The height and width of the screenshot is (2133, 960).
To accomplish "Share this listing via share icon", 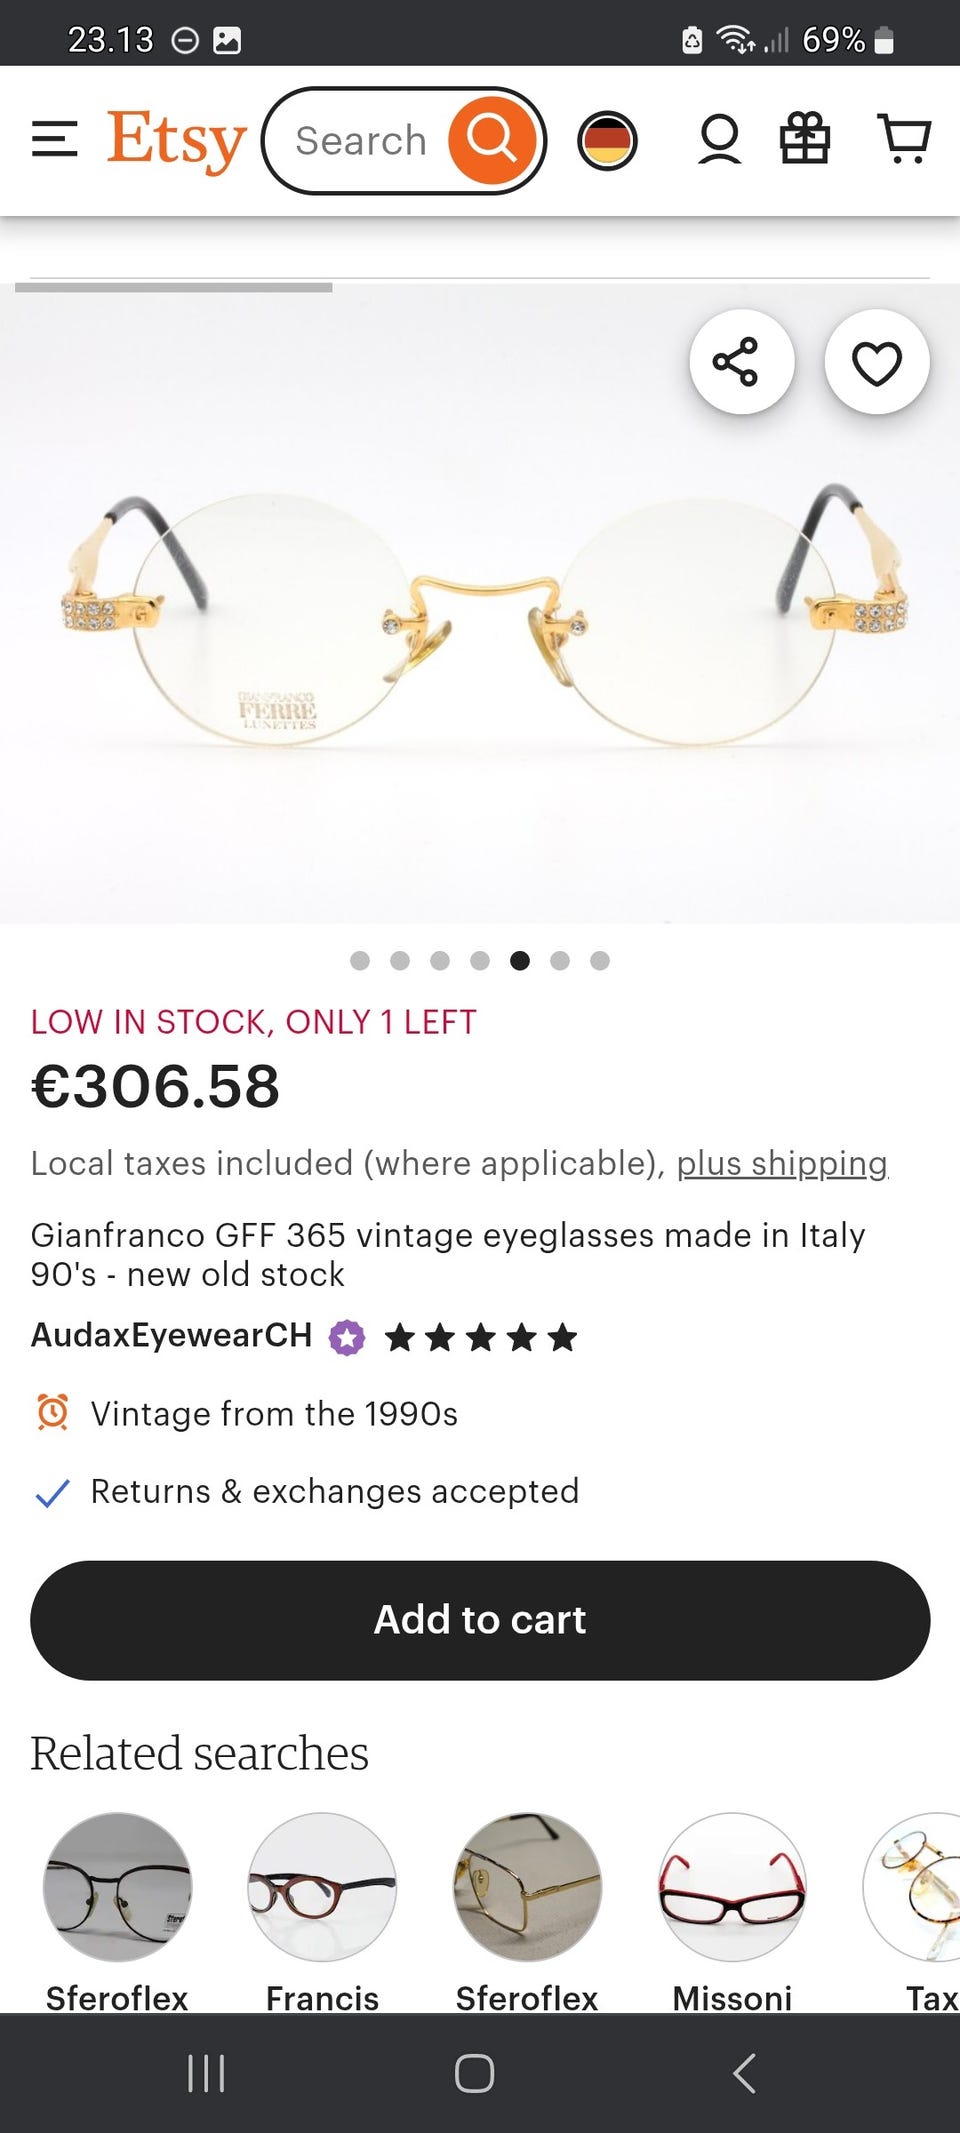I will pos(741,362).
